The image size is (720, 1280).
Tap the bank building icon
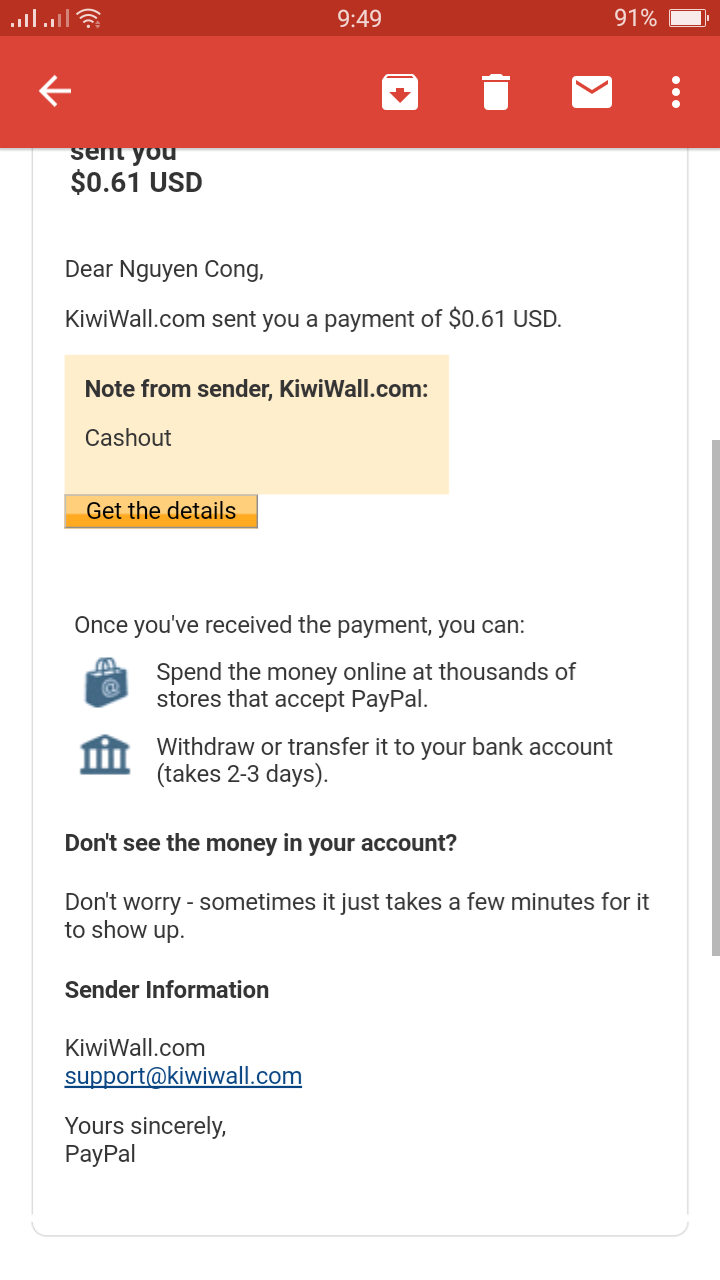click(105, 755)
